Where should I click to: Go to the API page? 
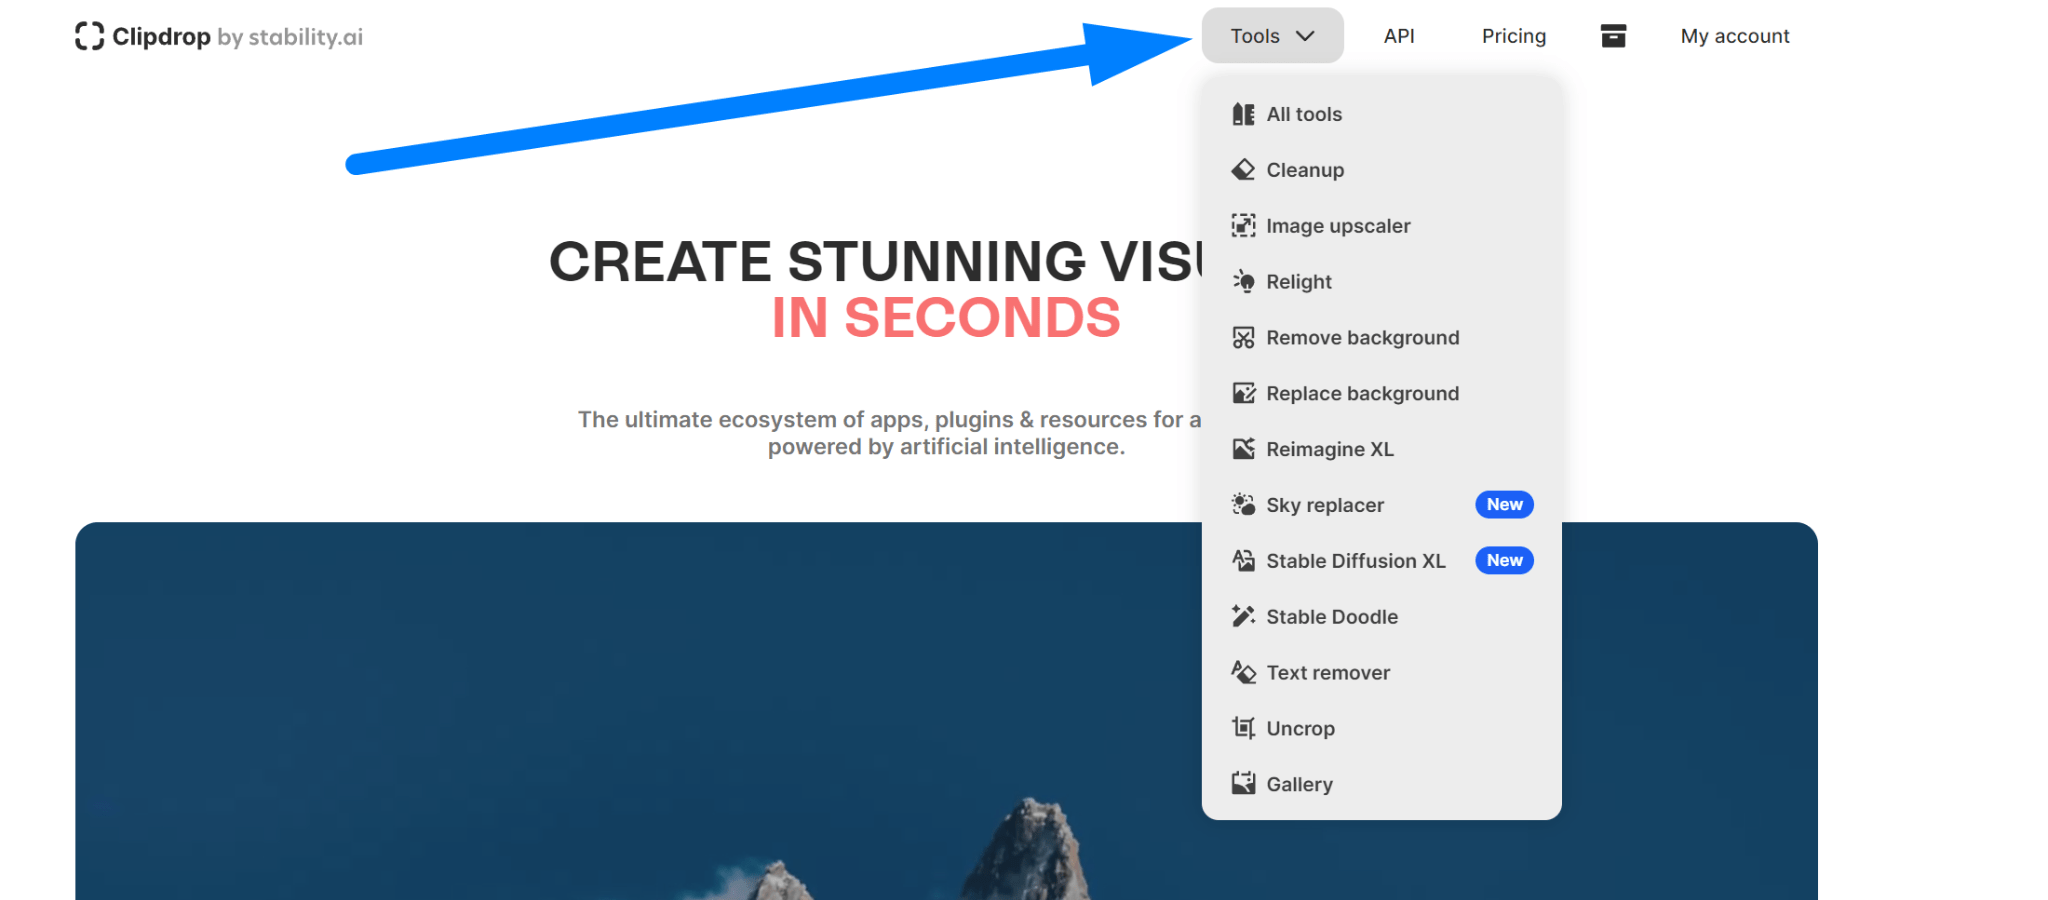click(1398, 36)
